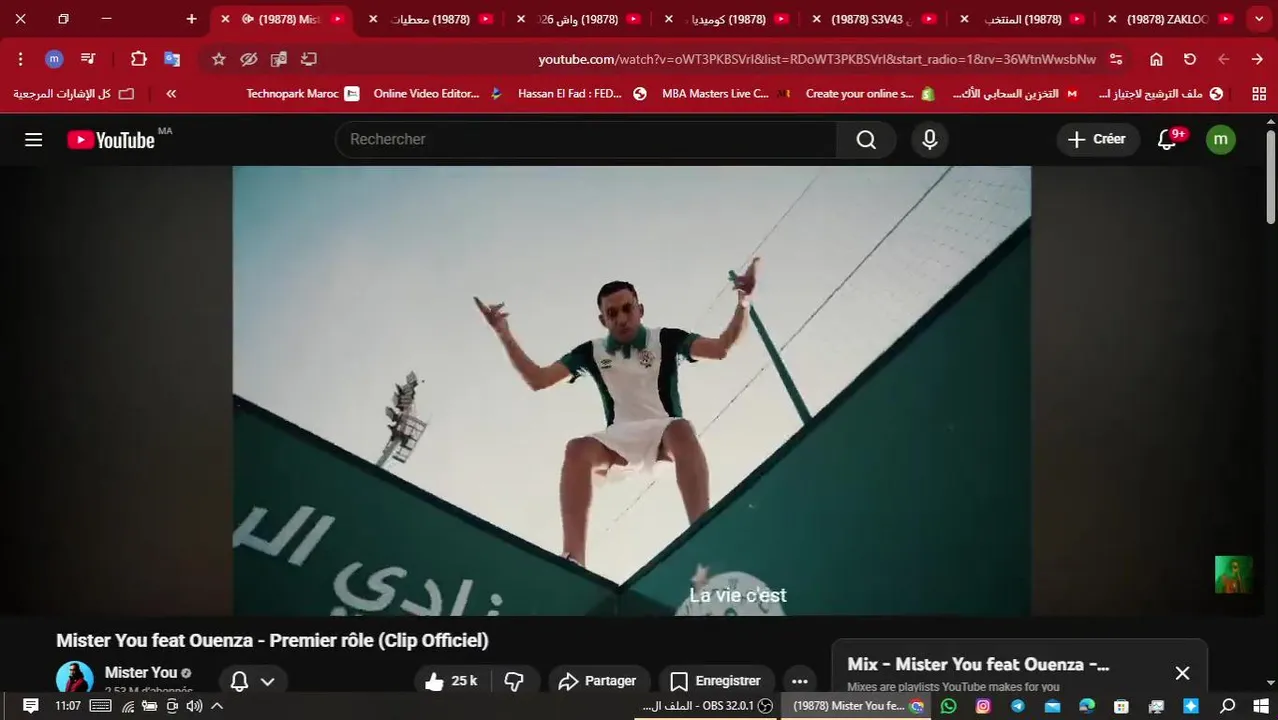Click the video player to pause
This screenshot has width=1278, height=720.
click(x=631, y=390)
